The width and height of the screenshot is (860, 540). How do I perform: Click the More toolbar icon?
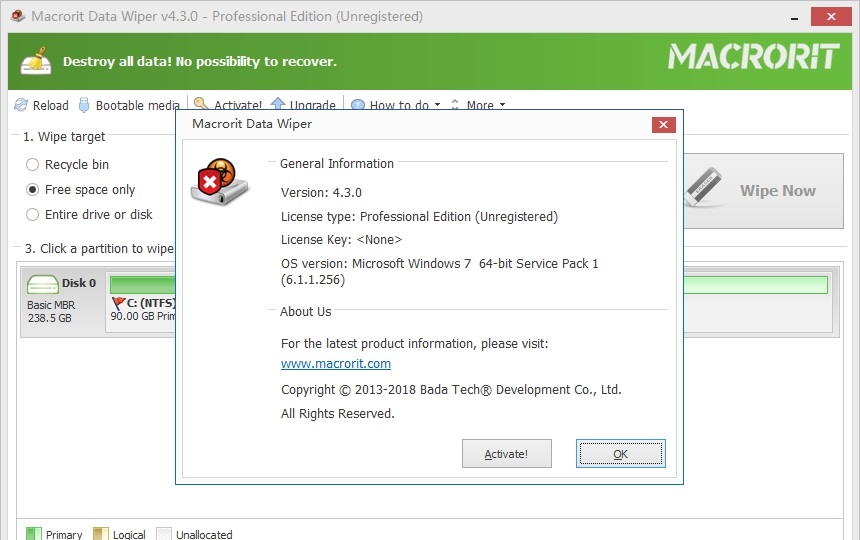click(x=455, y=104)
